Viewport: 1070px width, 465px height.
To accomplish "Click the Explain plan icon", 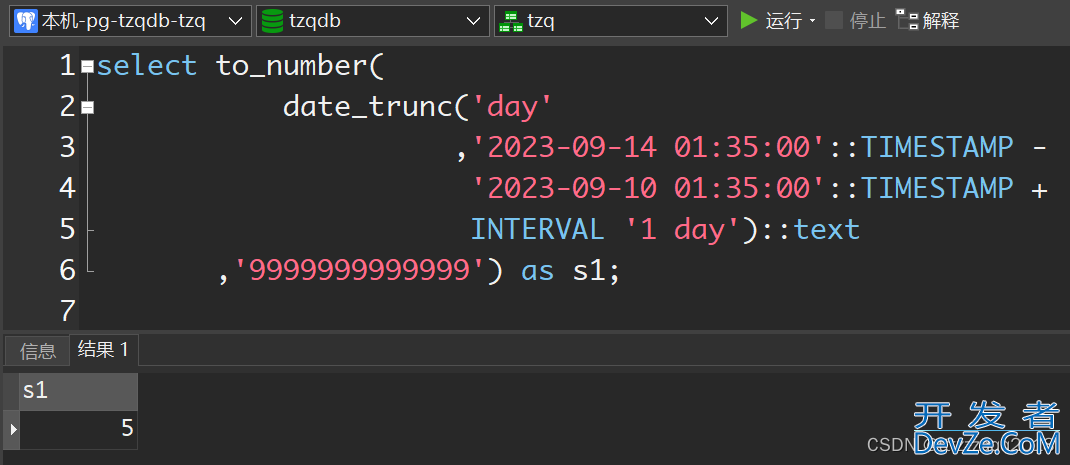I will tap(907, 20).
